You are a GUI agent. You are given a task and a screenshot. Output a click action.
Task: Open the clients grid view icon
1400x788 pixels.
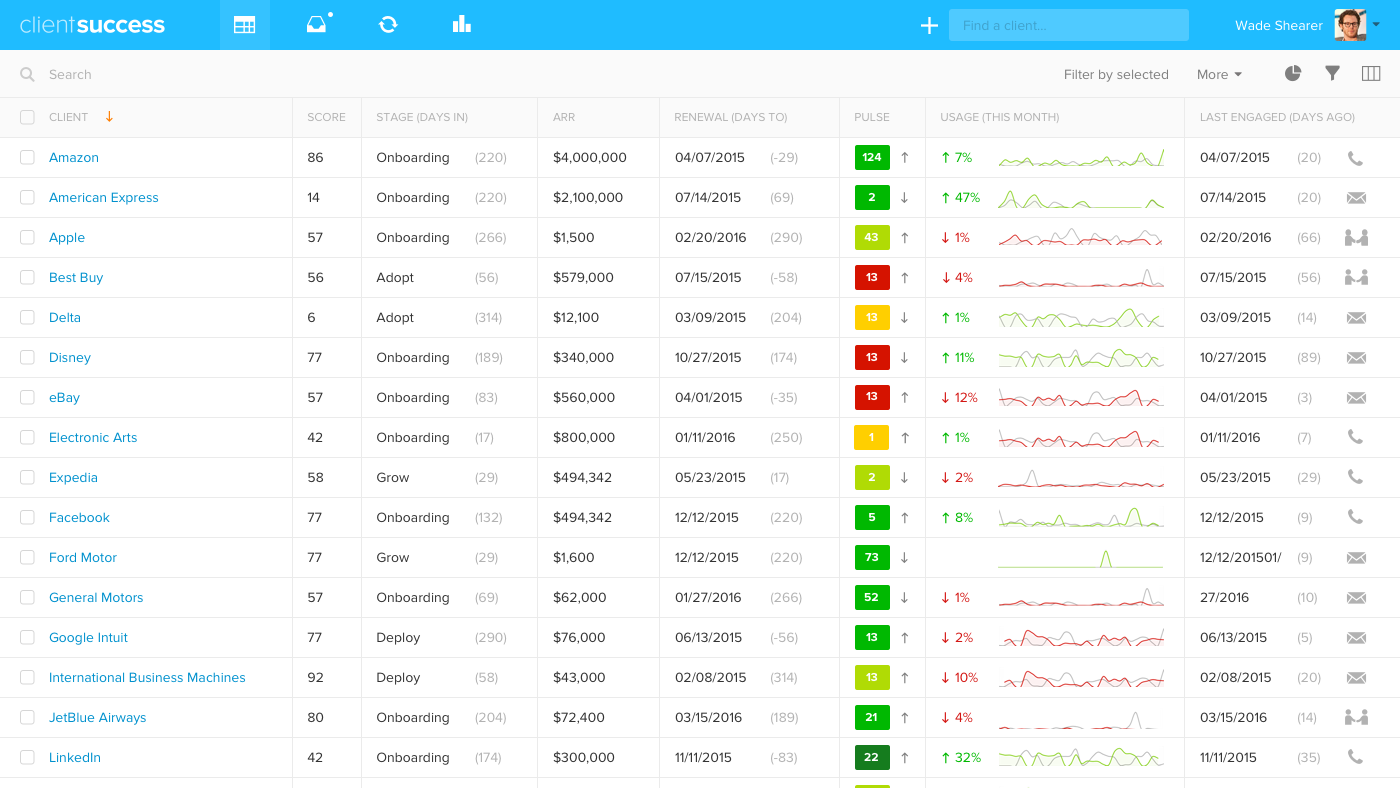[244, 23]
